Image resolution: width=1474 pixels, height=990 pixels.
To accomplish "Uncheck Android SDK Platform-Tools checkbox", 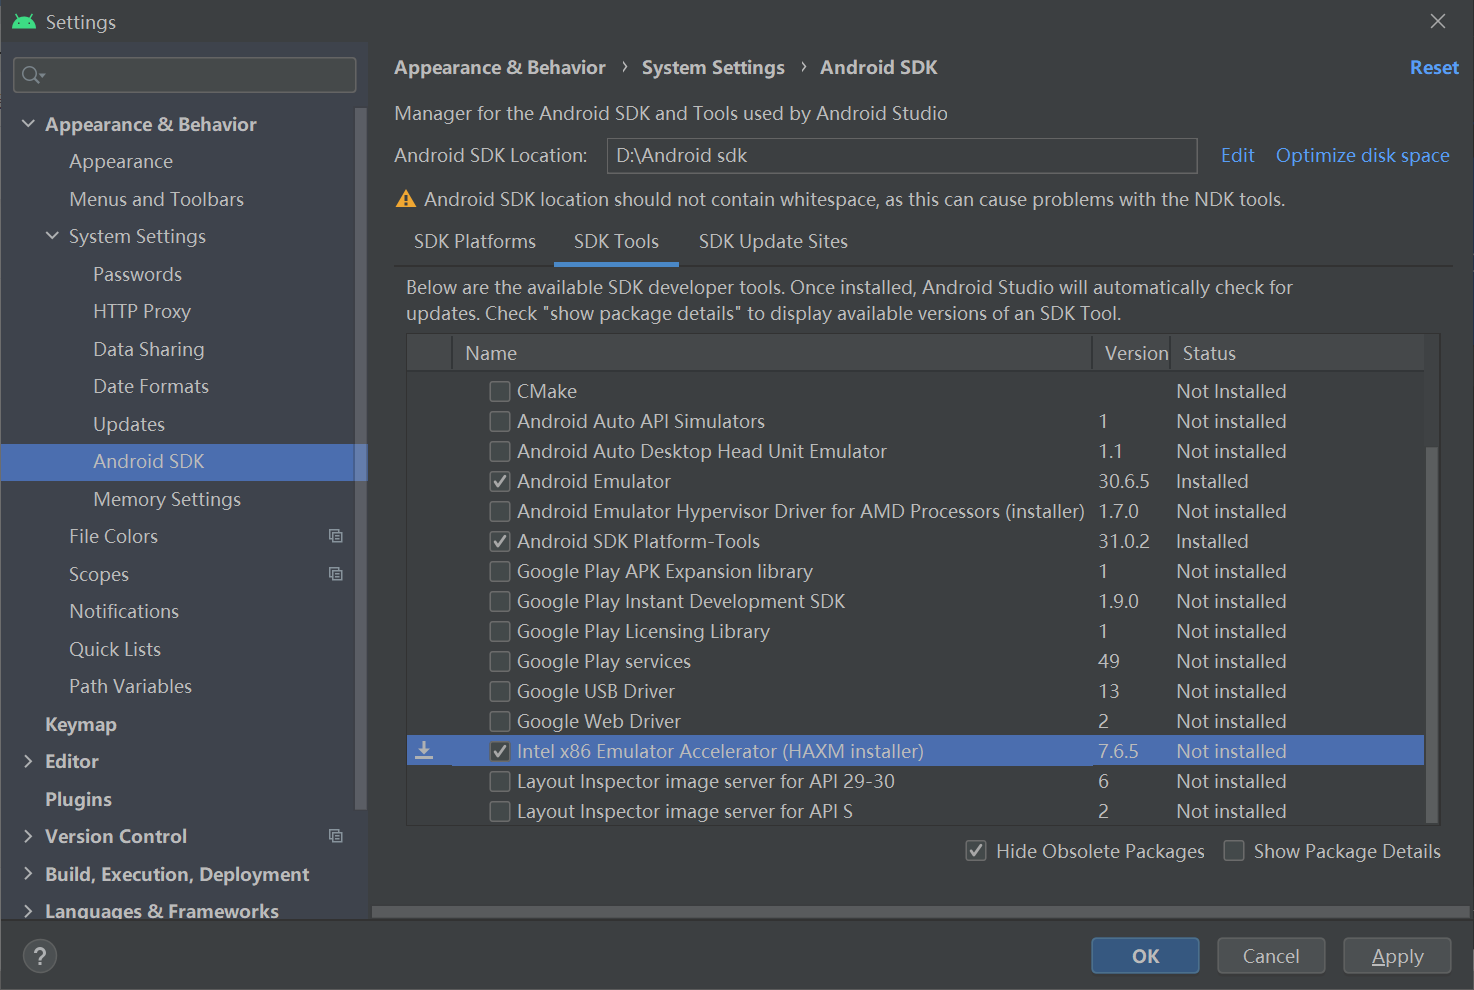I will (500, 541).
